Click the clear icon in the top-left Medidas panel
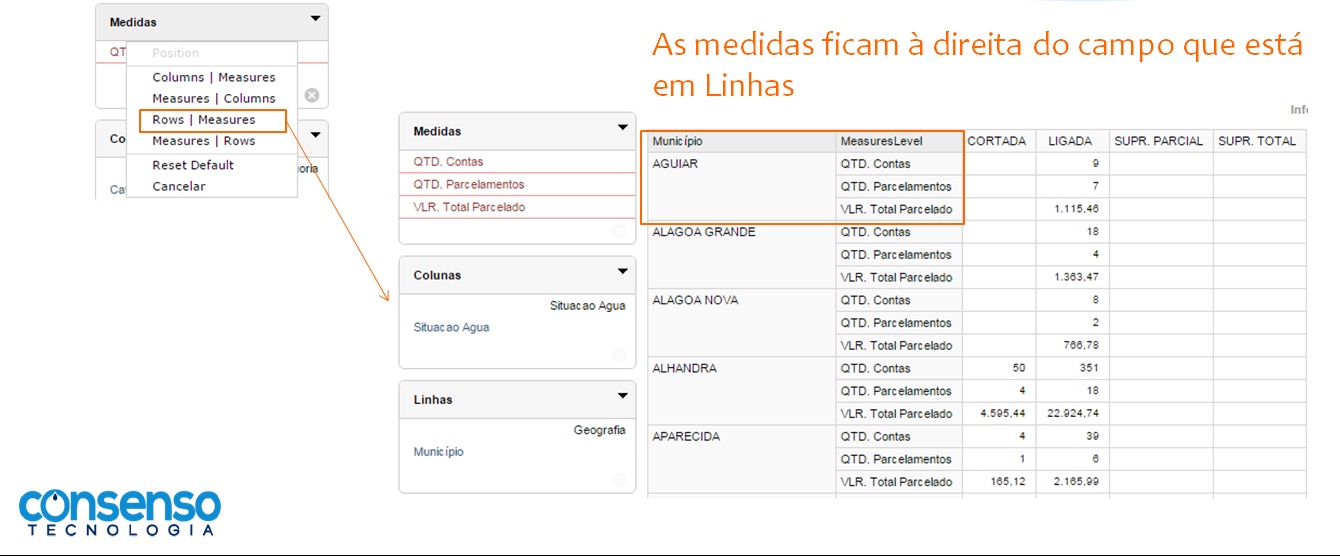Image resolution: width=1340 pixels, height=556 pixels. (312, 95)
